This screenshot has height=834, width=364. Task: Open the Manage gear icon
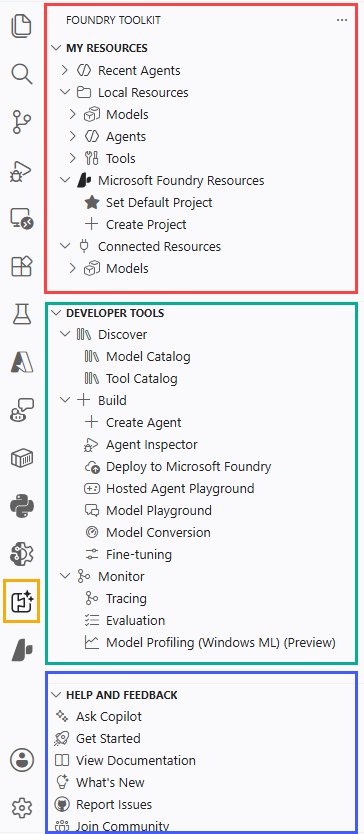point(22,808)
